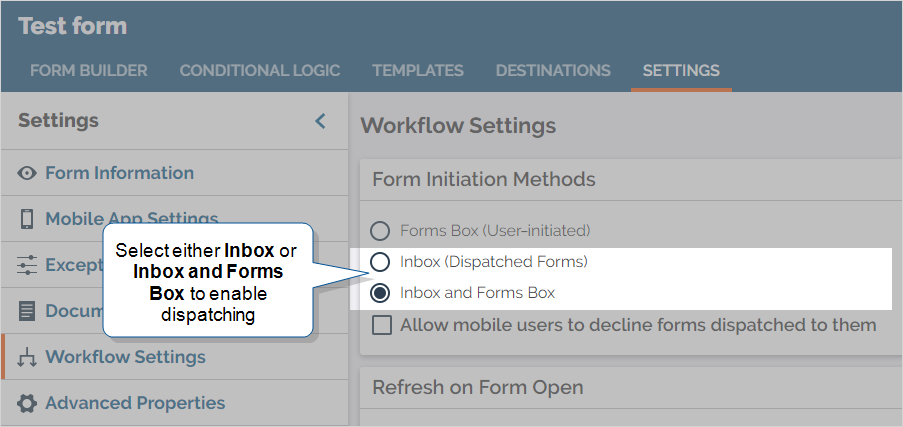Click the phone icon for Mobile App Settings
Screen dimensions: 903x427
click(x=27, y=219)
